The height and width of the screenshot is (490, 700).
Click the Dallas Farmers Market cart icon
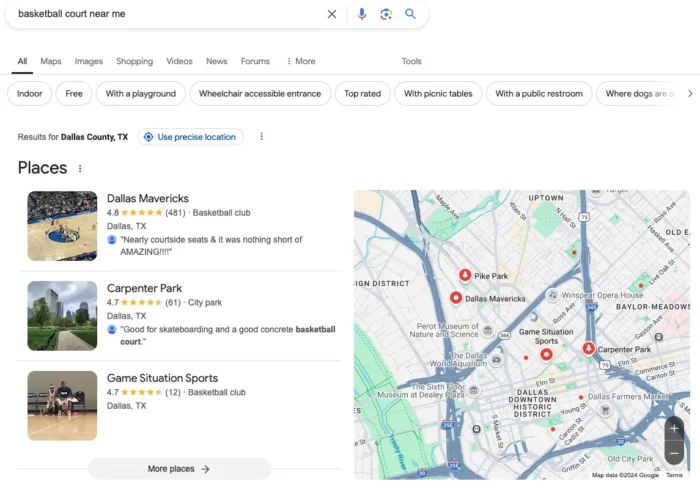[605, 410]
